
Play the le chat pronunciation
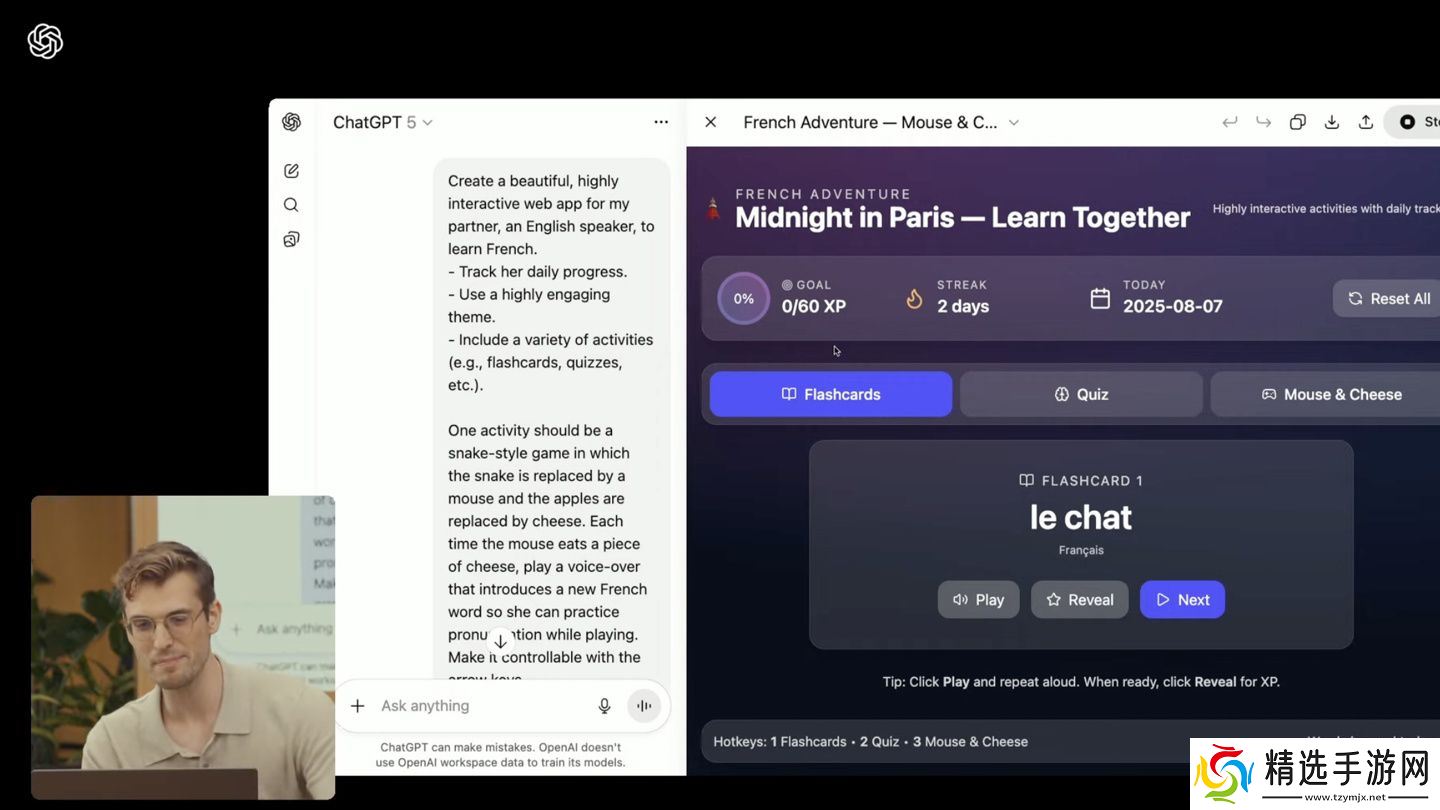[x=978, y=600]
